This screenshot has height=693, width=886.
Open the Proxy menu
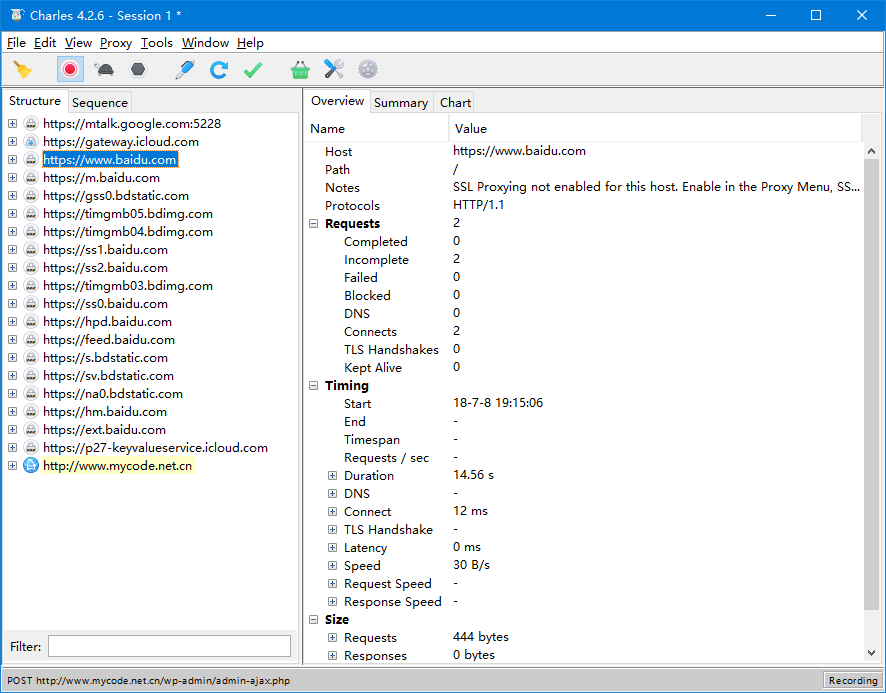[x=116, y=43]
